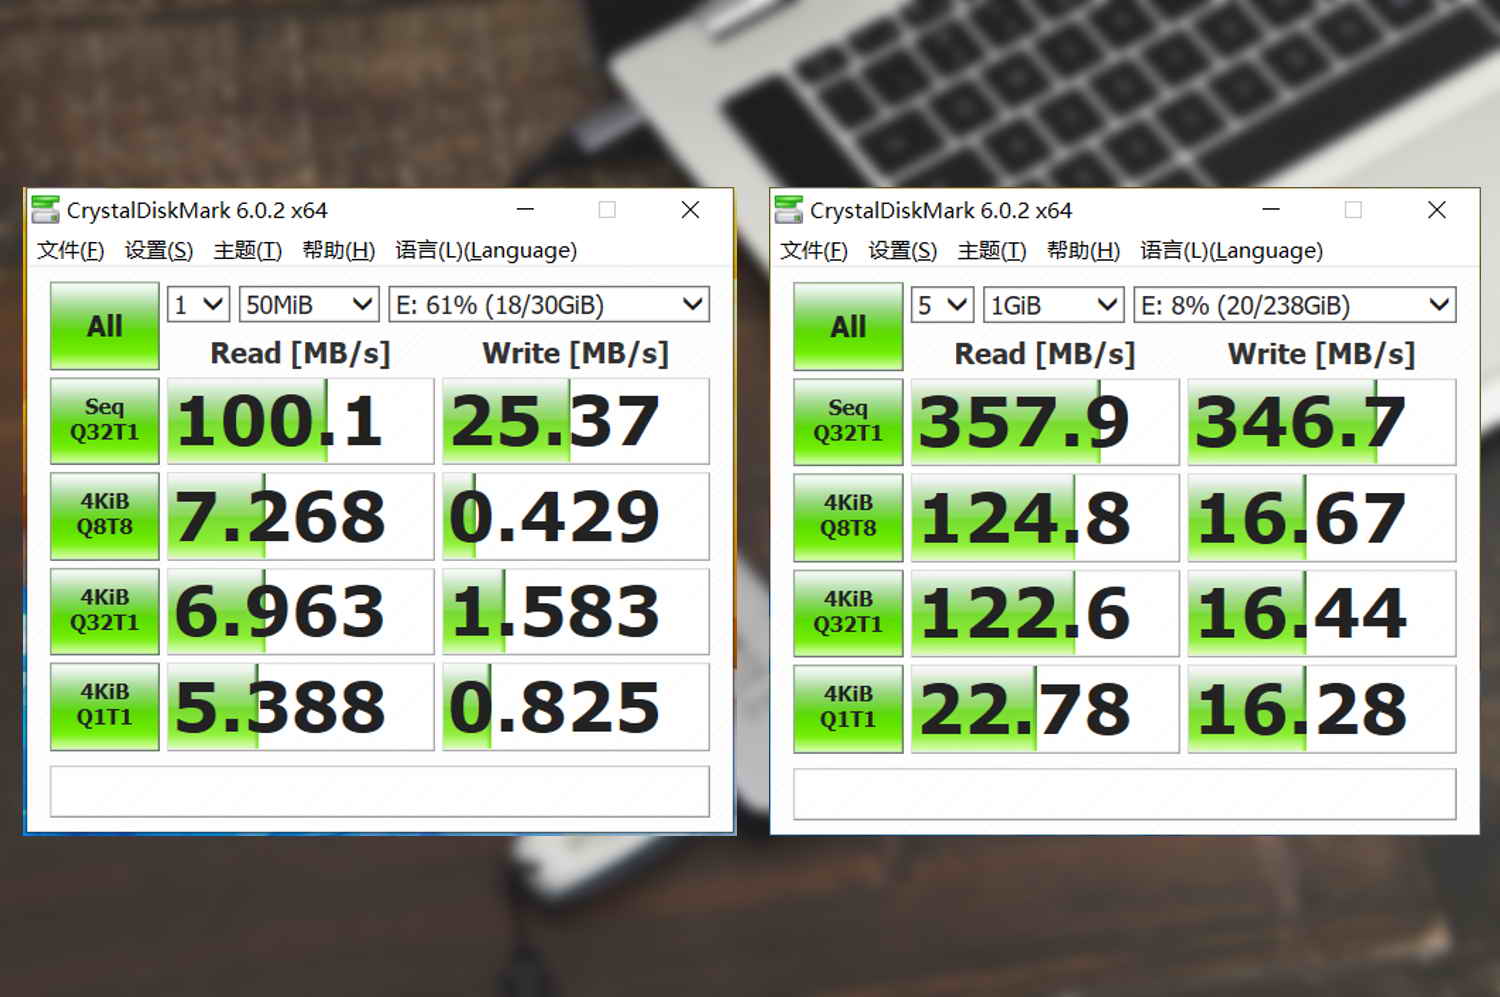Viewport: 1500px width, 997px height.
Task: Open 语言(L)(Language) menu in right window
Action: (x=1231, y=250)
